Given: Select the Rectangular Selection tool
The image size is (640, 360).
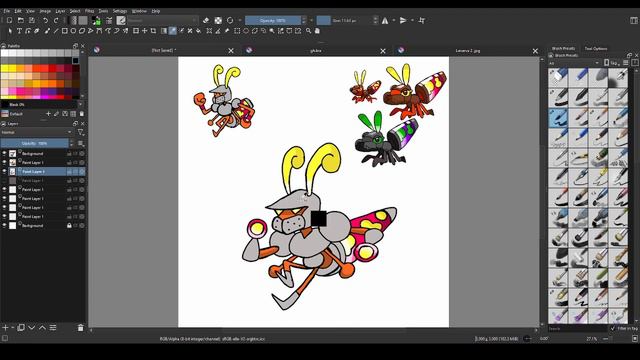Looking at the screenshot, I should (x=237, y=31).
